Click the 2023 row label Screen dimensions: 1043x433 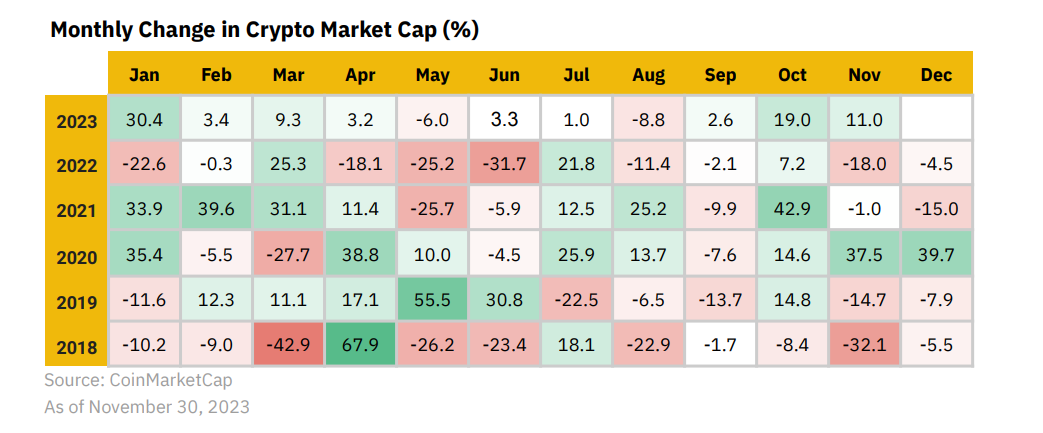(77, 121)
